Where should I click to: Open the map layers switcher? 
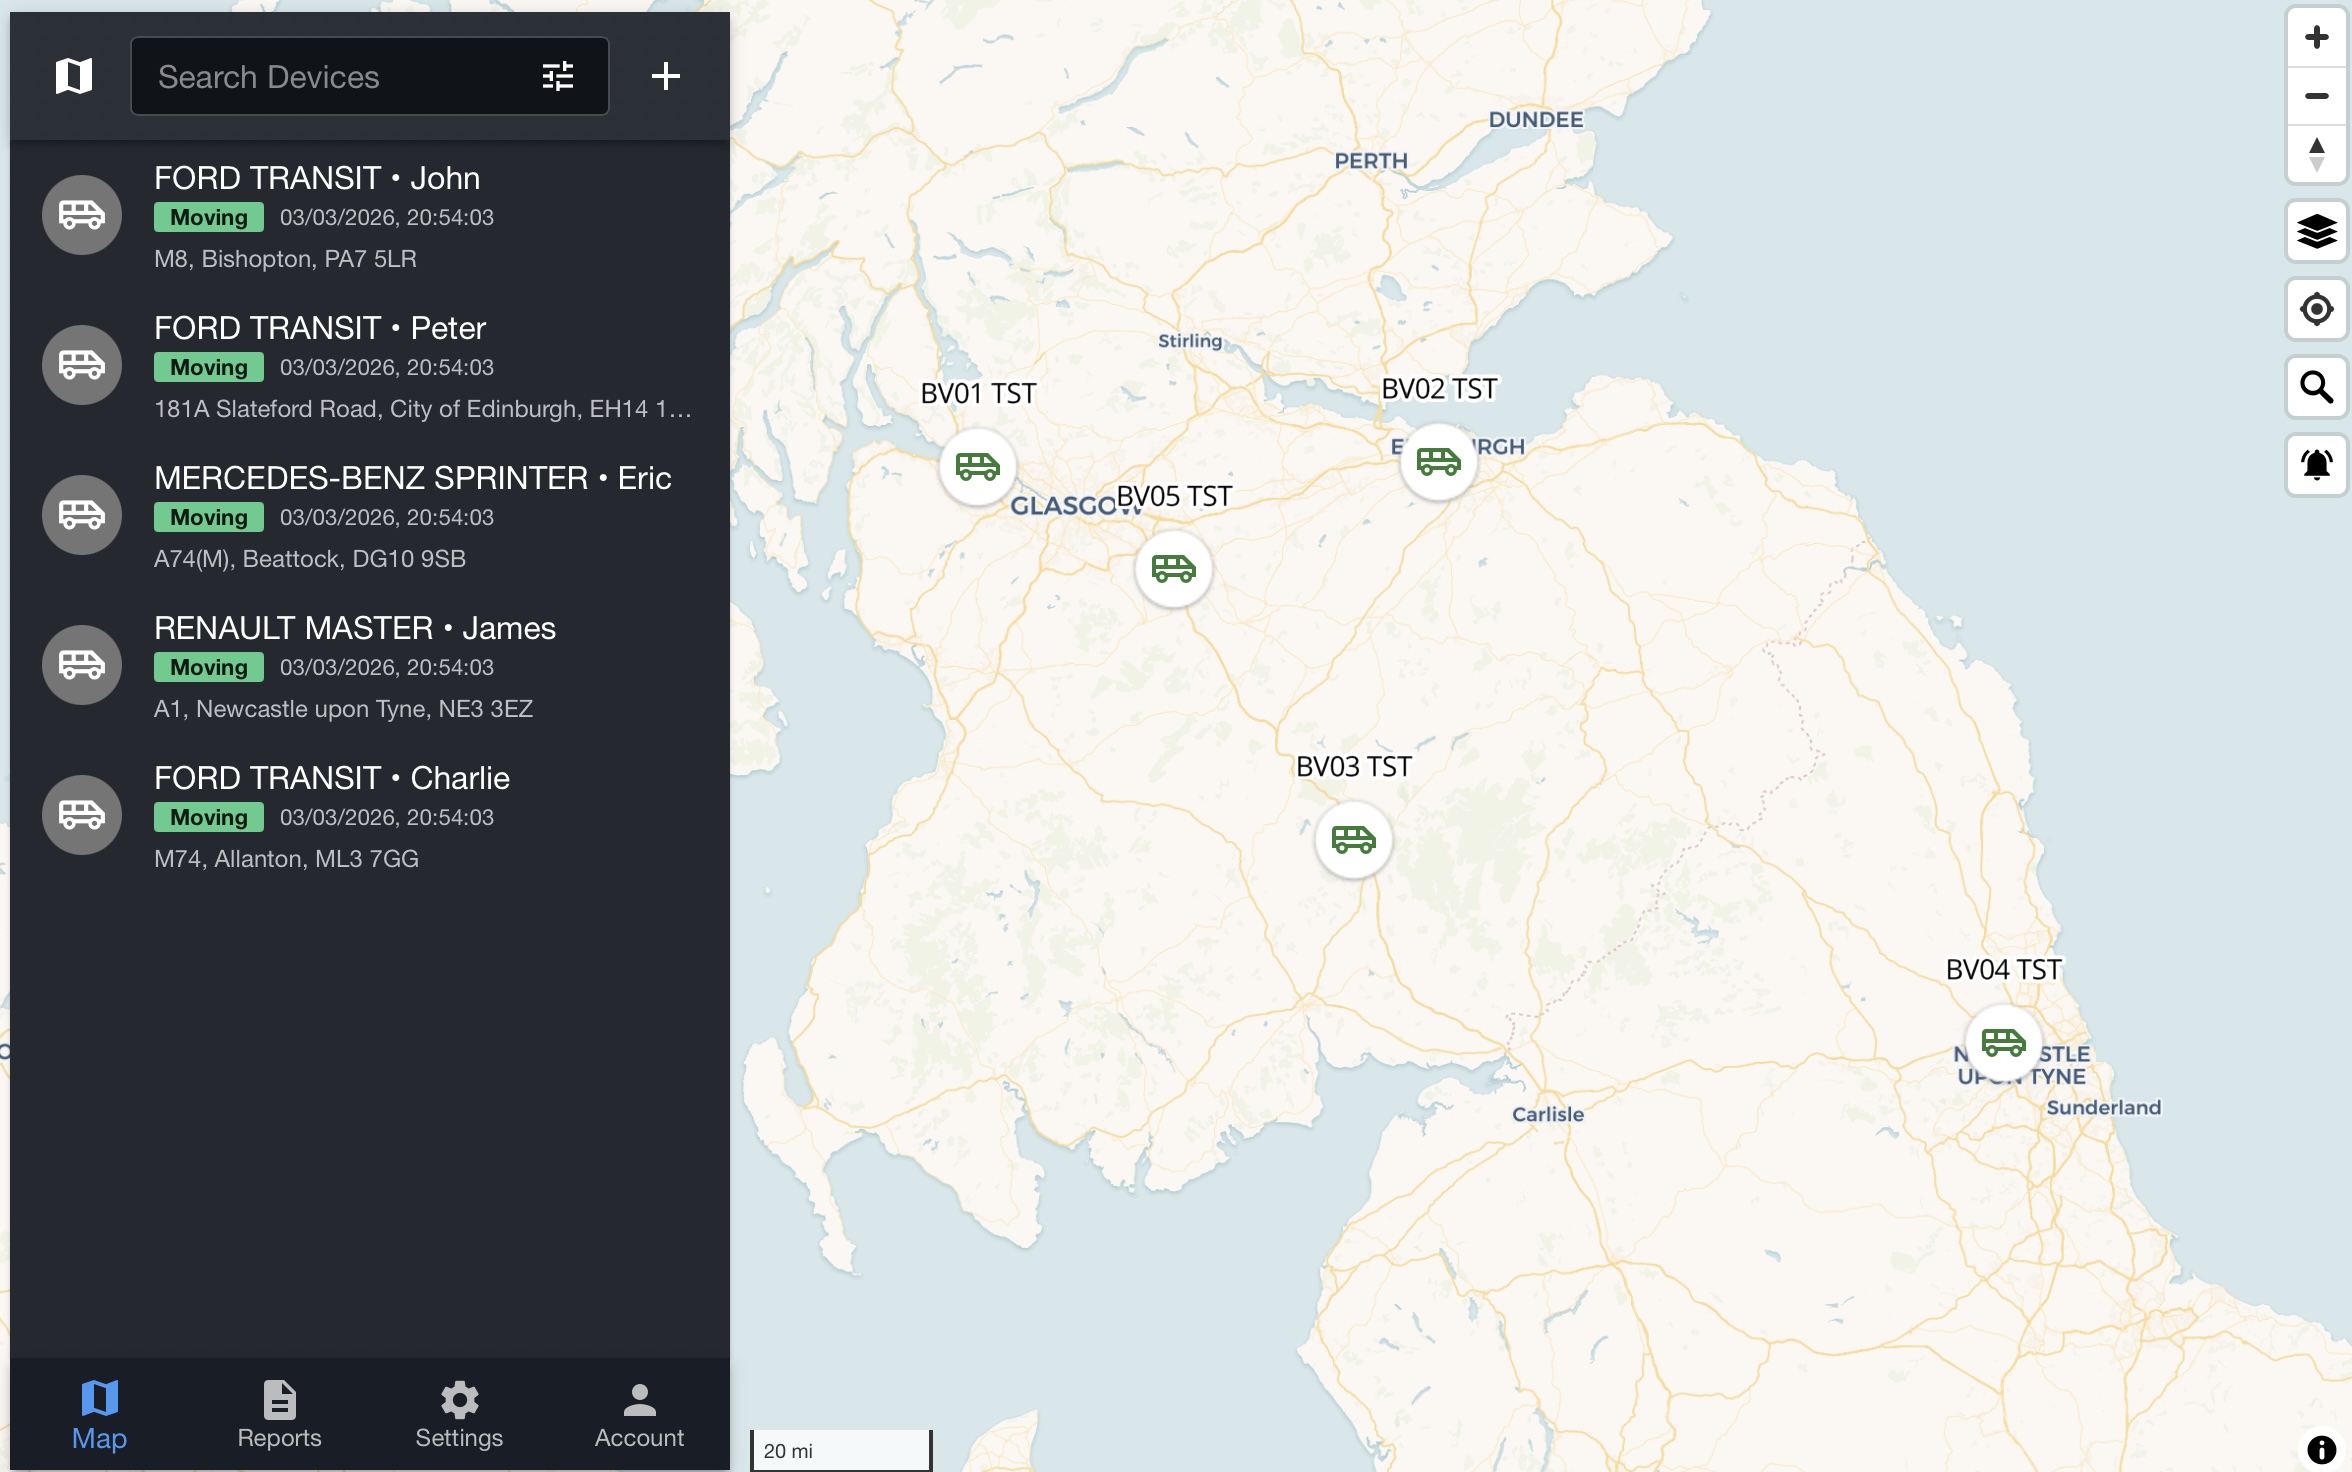(x=2316, y=232)
